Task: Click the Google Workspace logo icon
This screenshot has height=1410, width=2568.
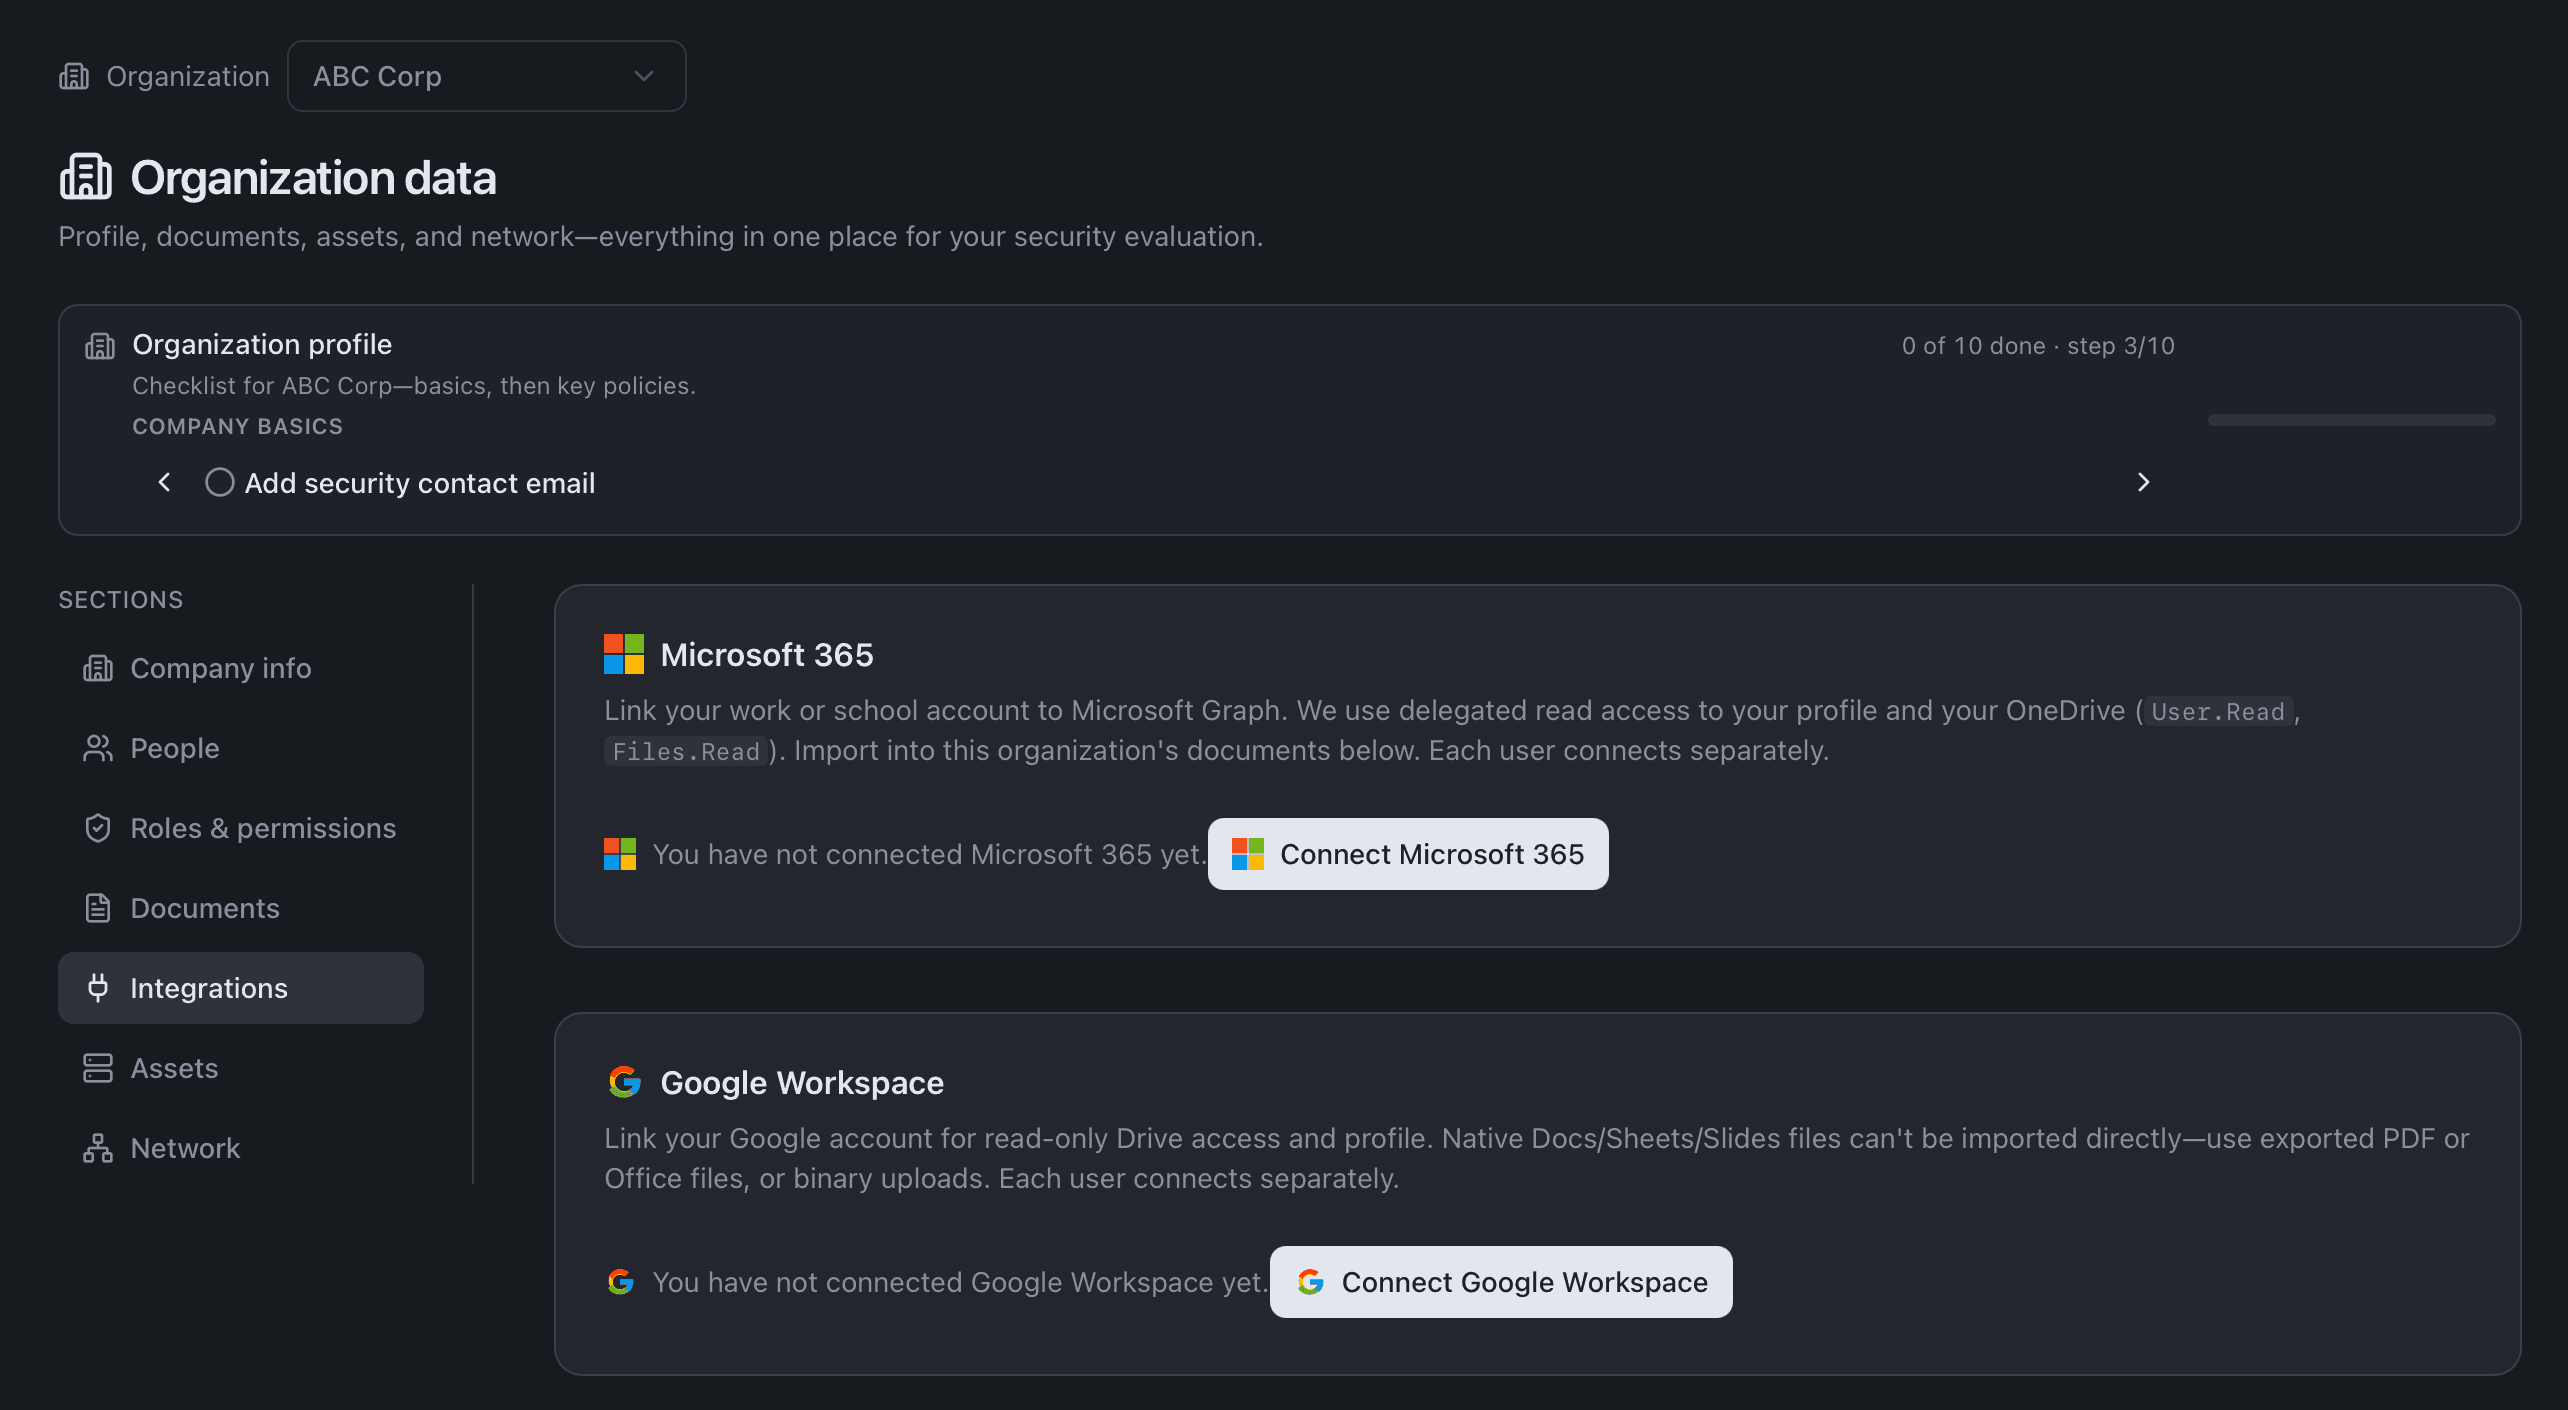Action: click(x=623, y=1082)
